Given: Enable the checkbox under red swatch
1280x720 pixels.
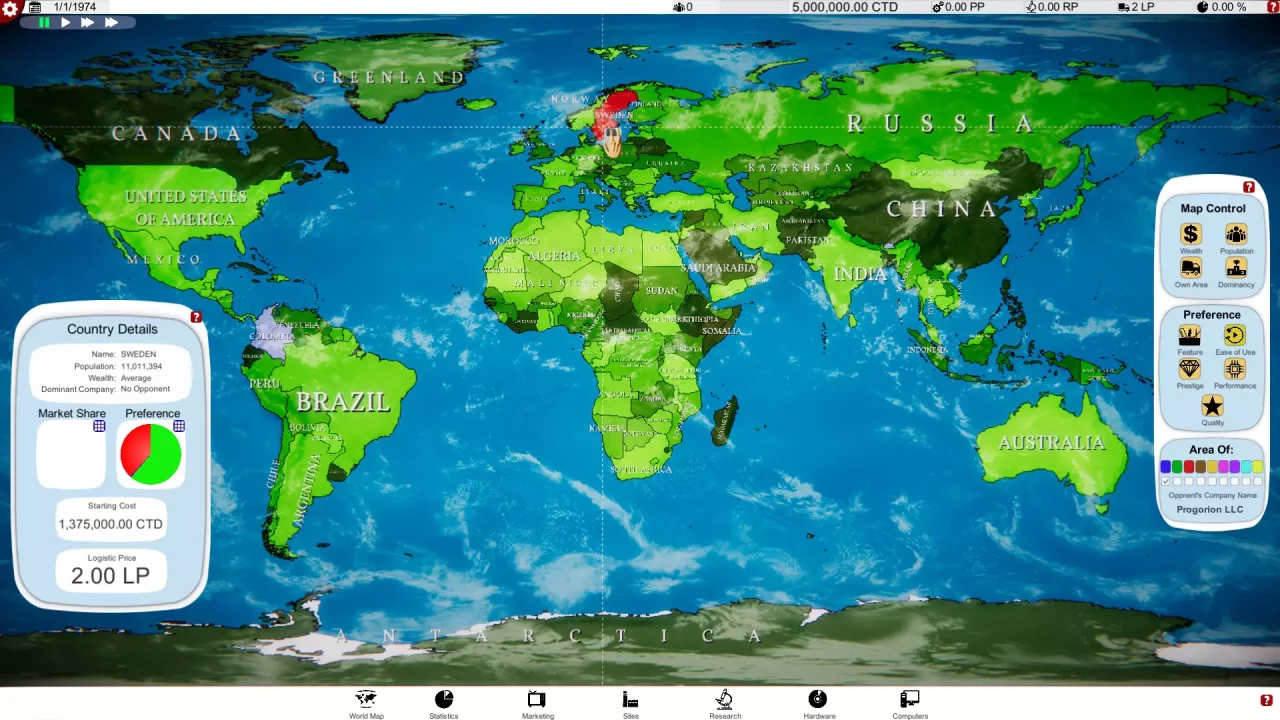Looking at the screenshot, I should [x=1189, y=482].
